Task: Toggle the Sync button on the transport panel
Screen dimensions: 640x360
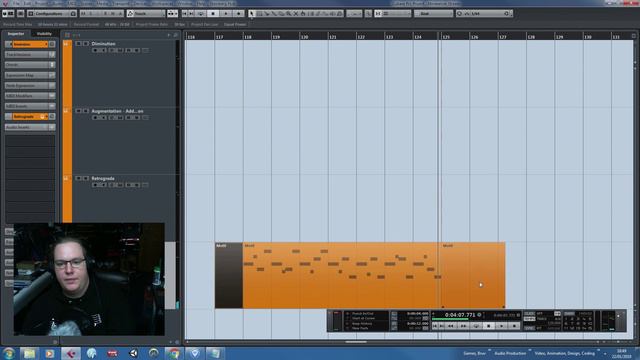Action: click(529, 328)
